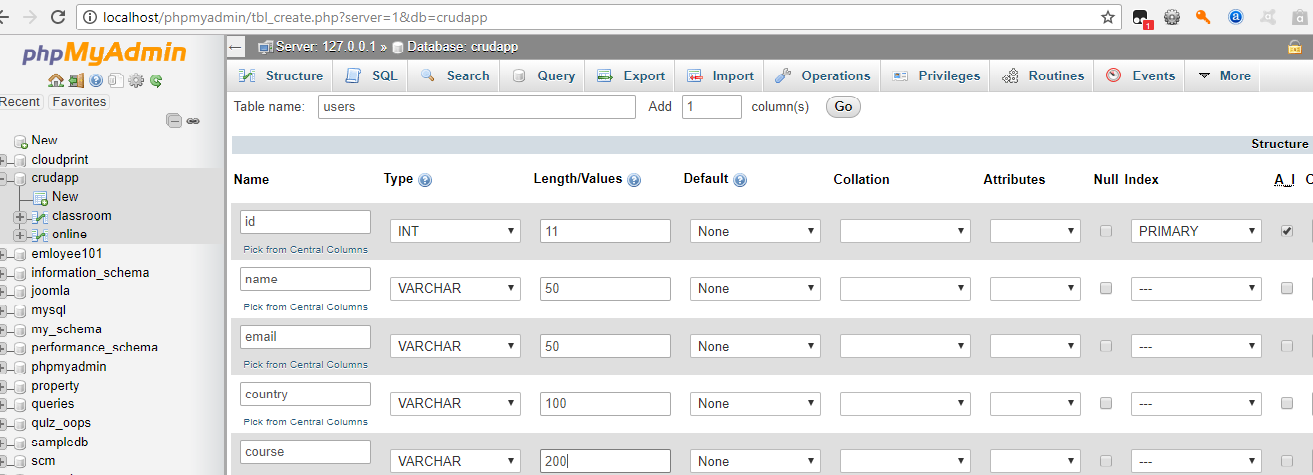This screenshot has height=475, width=1313.
Task: Open navigation panel settings gear icon
Action: 136,81
